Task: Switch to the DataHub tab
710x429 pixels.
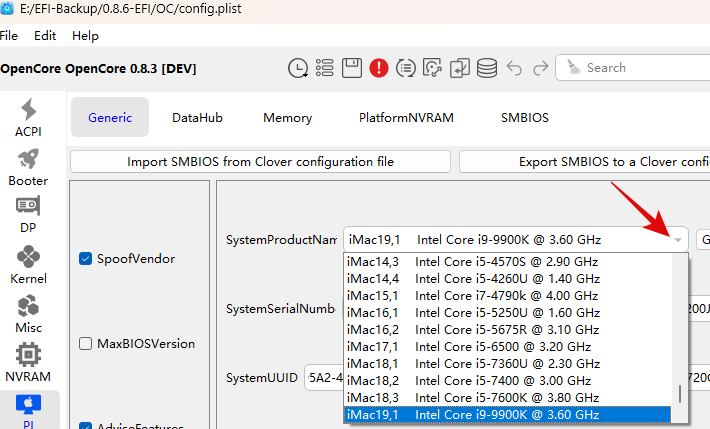Action: 197,118
